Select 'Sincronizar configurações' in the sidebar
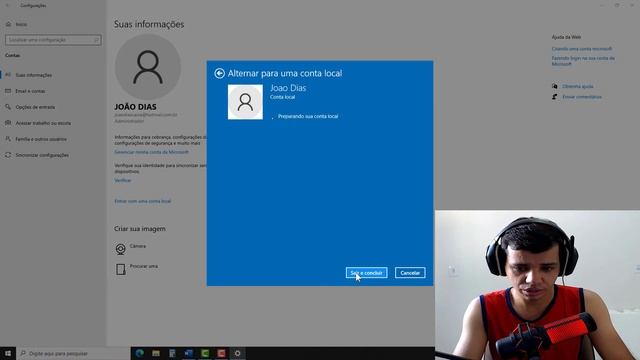Screen dimensions: 640x360 42,155
